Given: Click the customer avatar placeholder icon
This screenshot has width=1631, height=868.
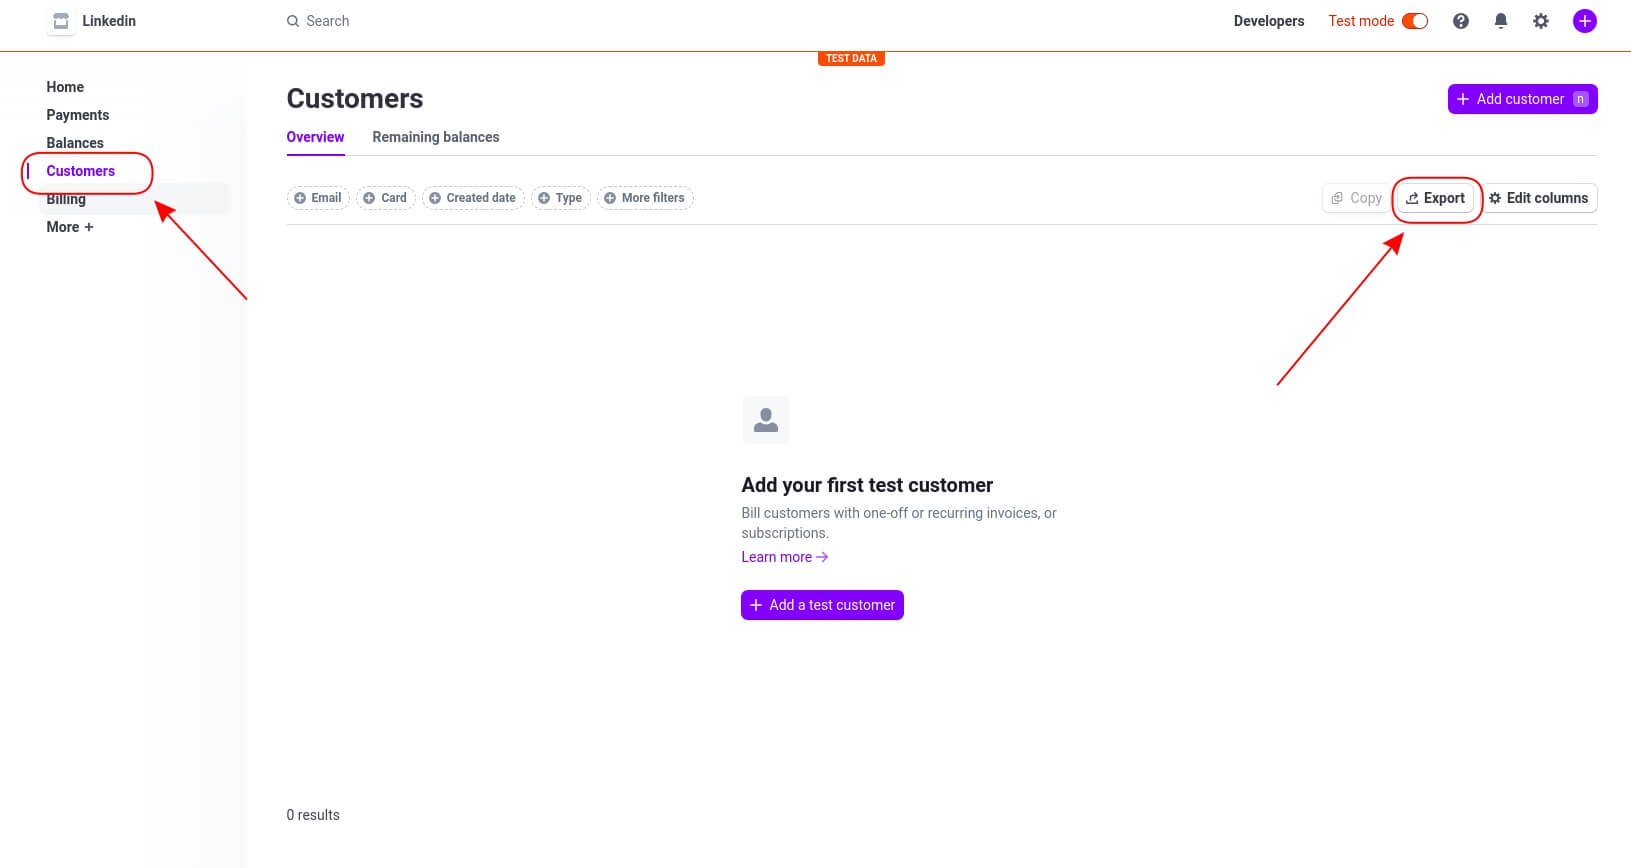Looking at the screenshot, I should point(766,420).
